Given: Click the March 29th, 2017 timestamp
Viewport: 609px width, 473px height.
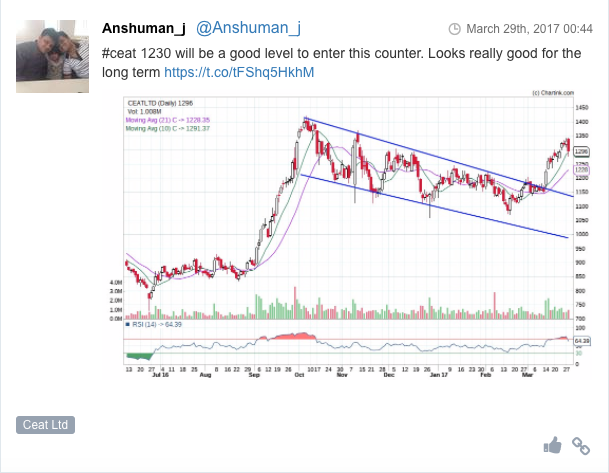Looking at the screenshot, I should pos(529,29).
